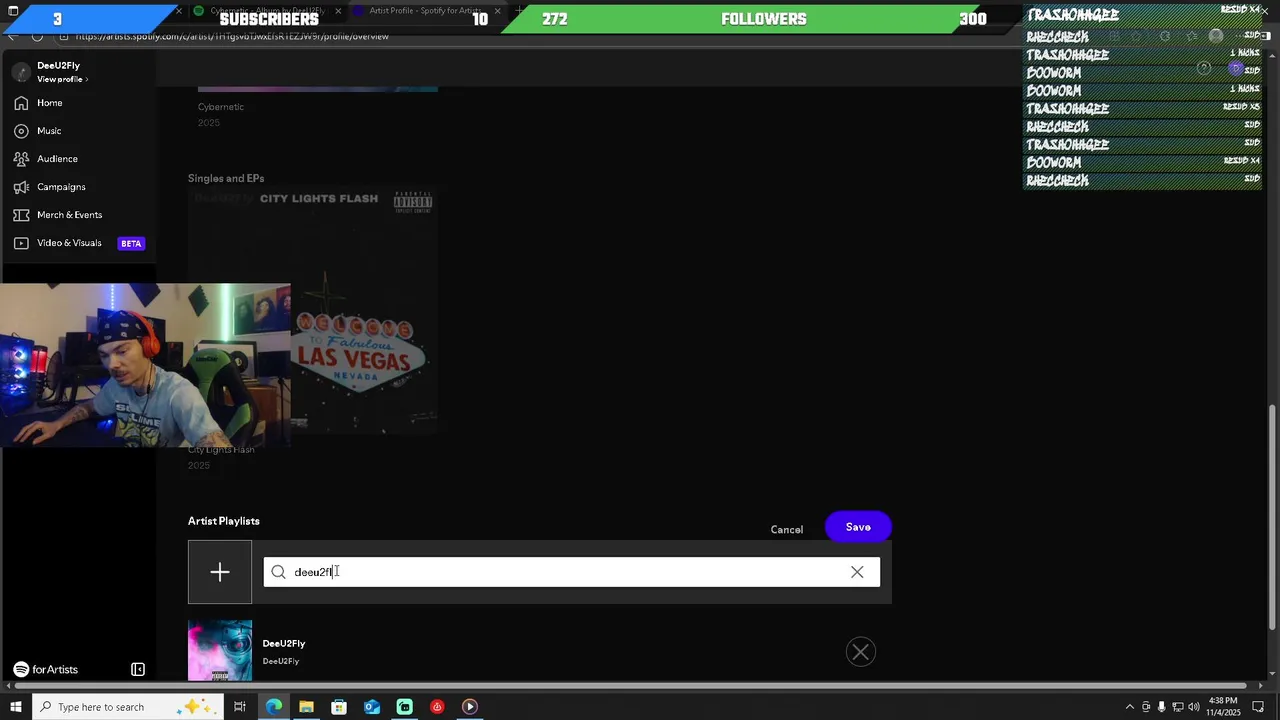This screenshot has width=1280, height=720.
Task: Click the playlist search input field
Action: pyautogui.click(x=571, y=572)
